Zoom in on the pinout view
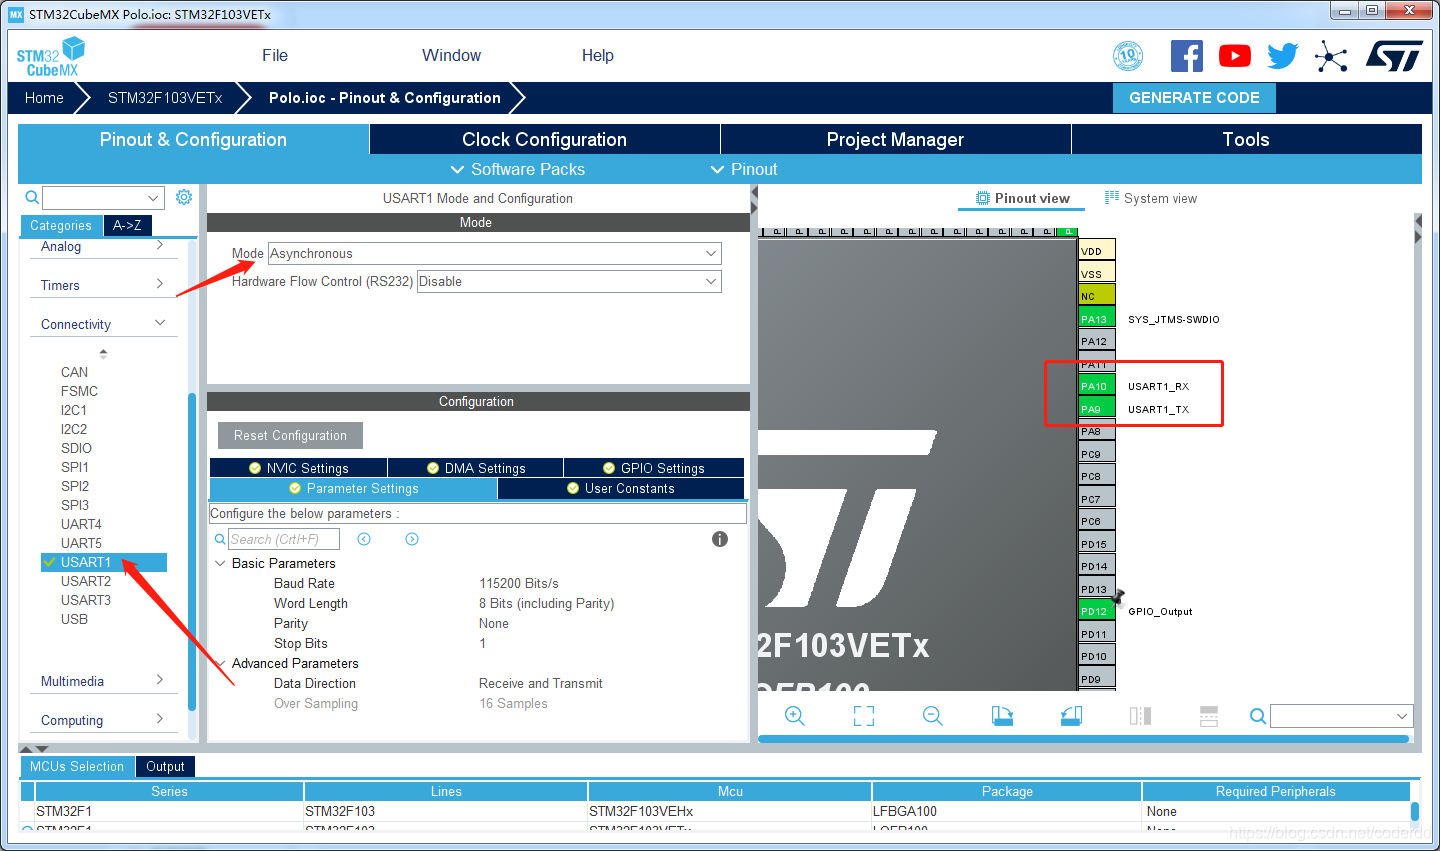This screenshot has width=1440, height=851. [795, 716]
